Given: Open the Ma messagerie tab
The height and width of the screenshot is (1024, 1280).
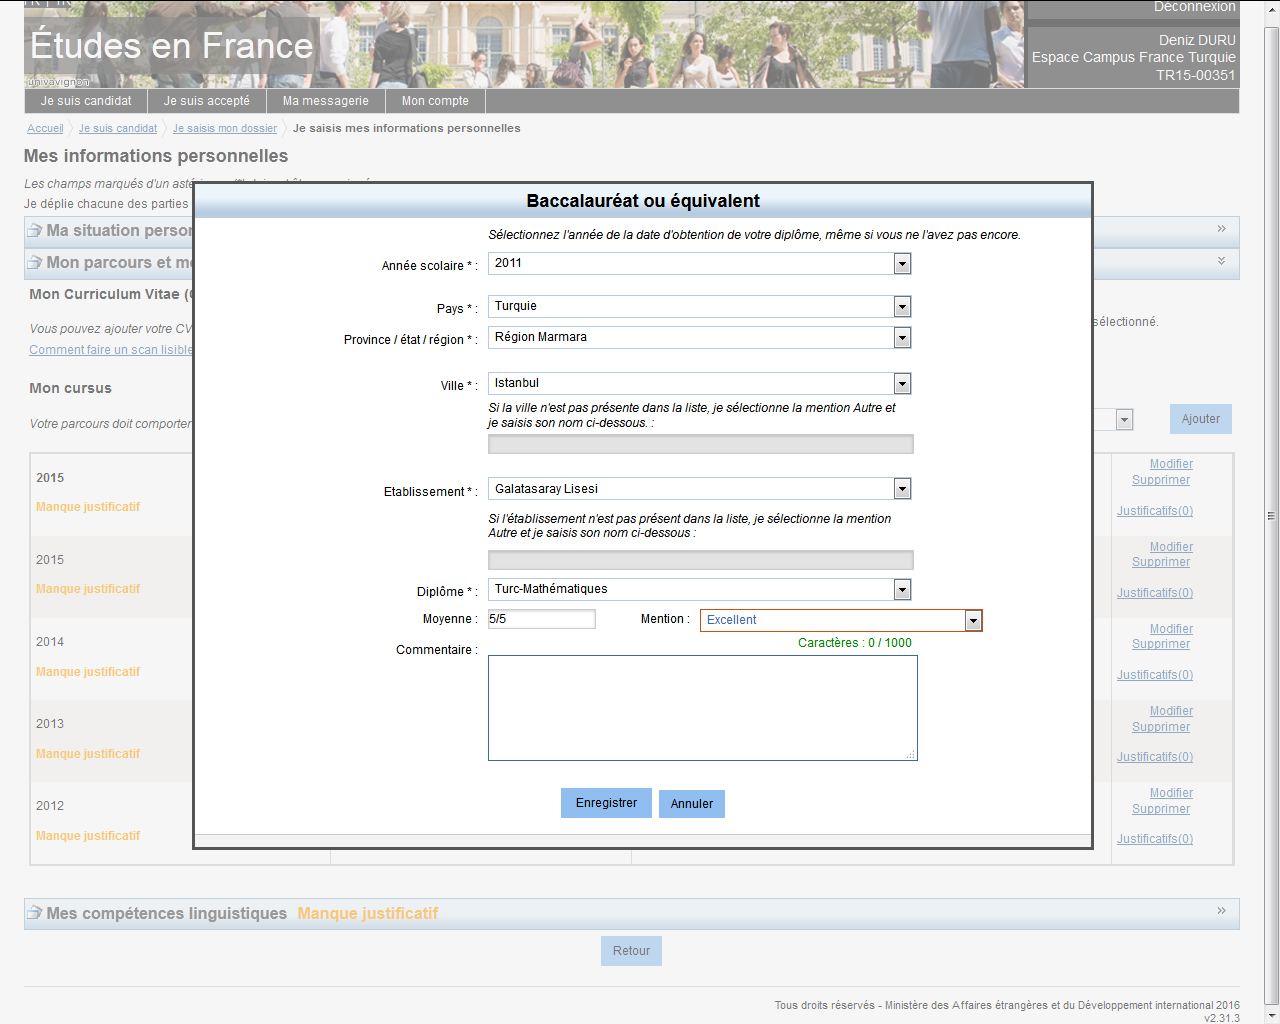Looking at the screenshot, I should coord(326,101).
